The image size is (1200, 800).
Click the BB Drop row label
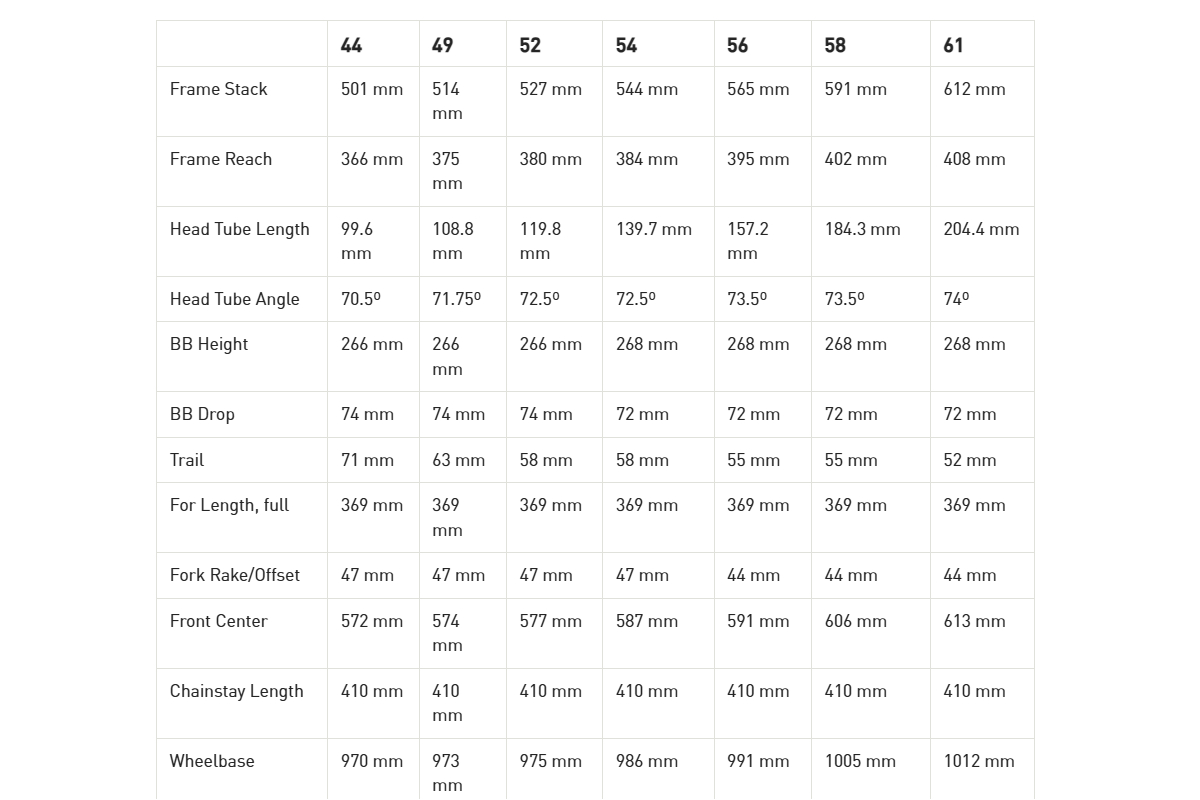click(202, 414)
